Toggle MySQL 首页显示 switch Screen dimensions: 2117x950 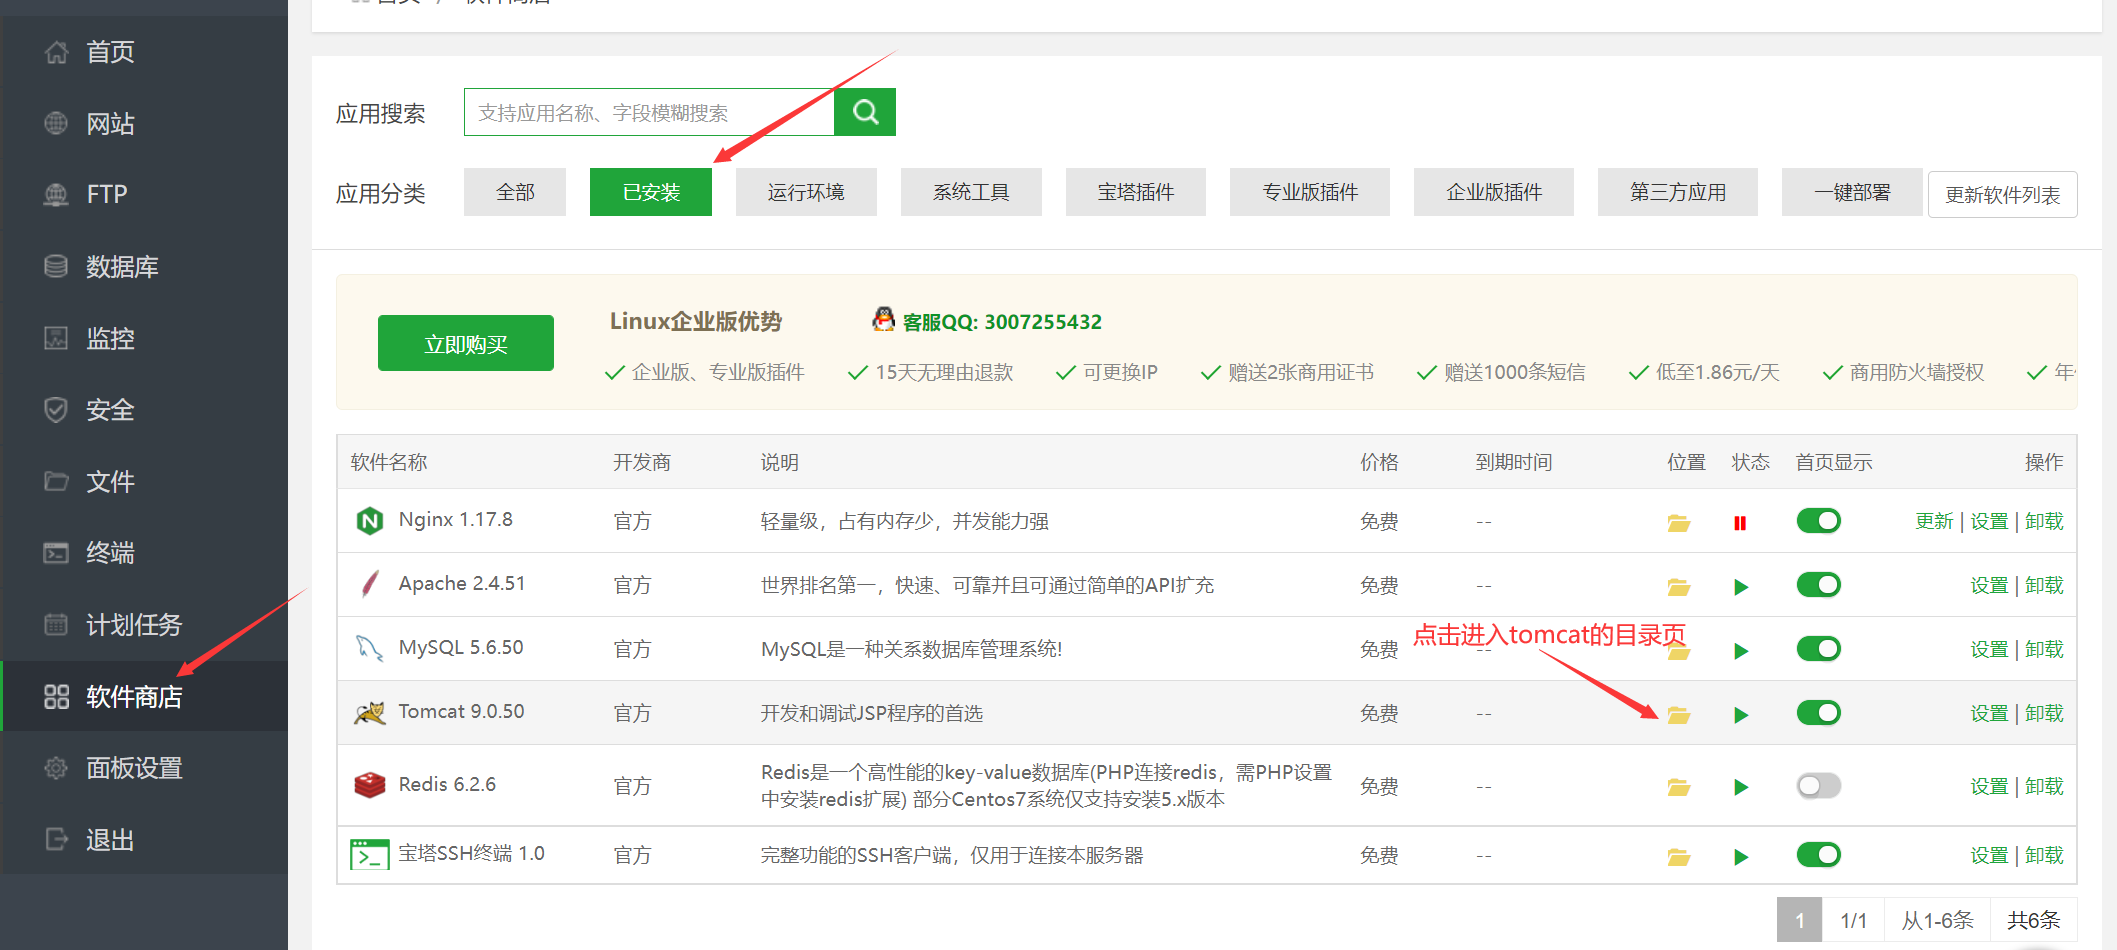[1818, 649]
